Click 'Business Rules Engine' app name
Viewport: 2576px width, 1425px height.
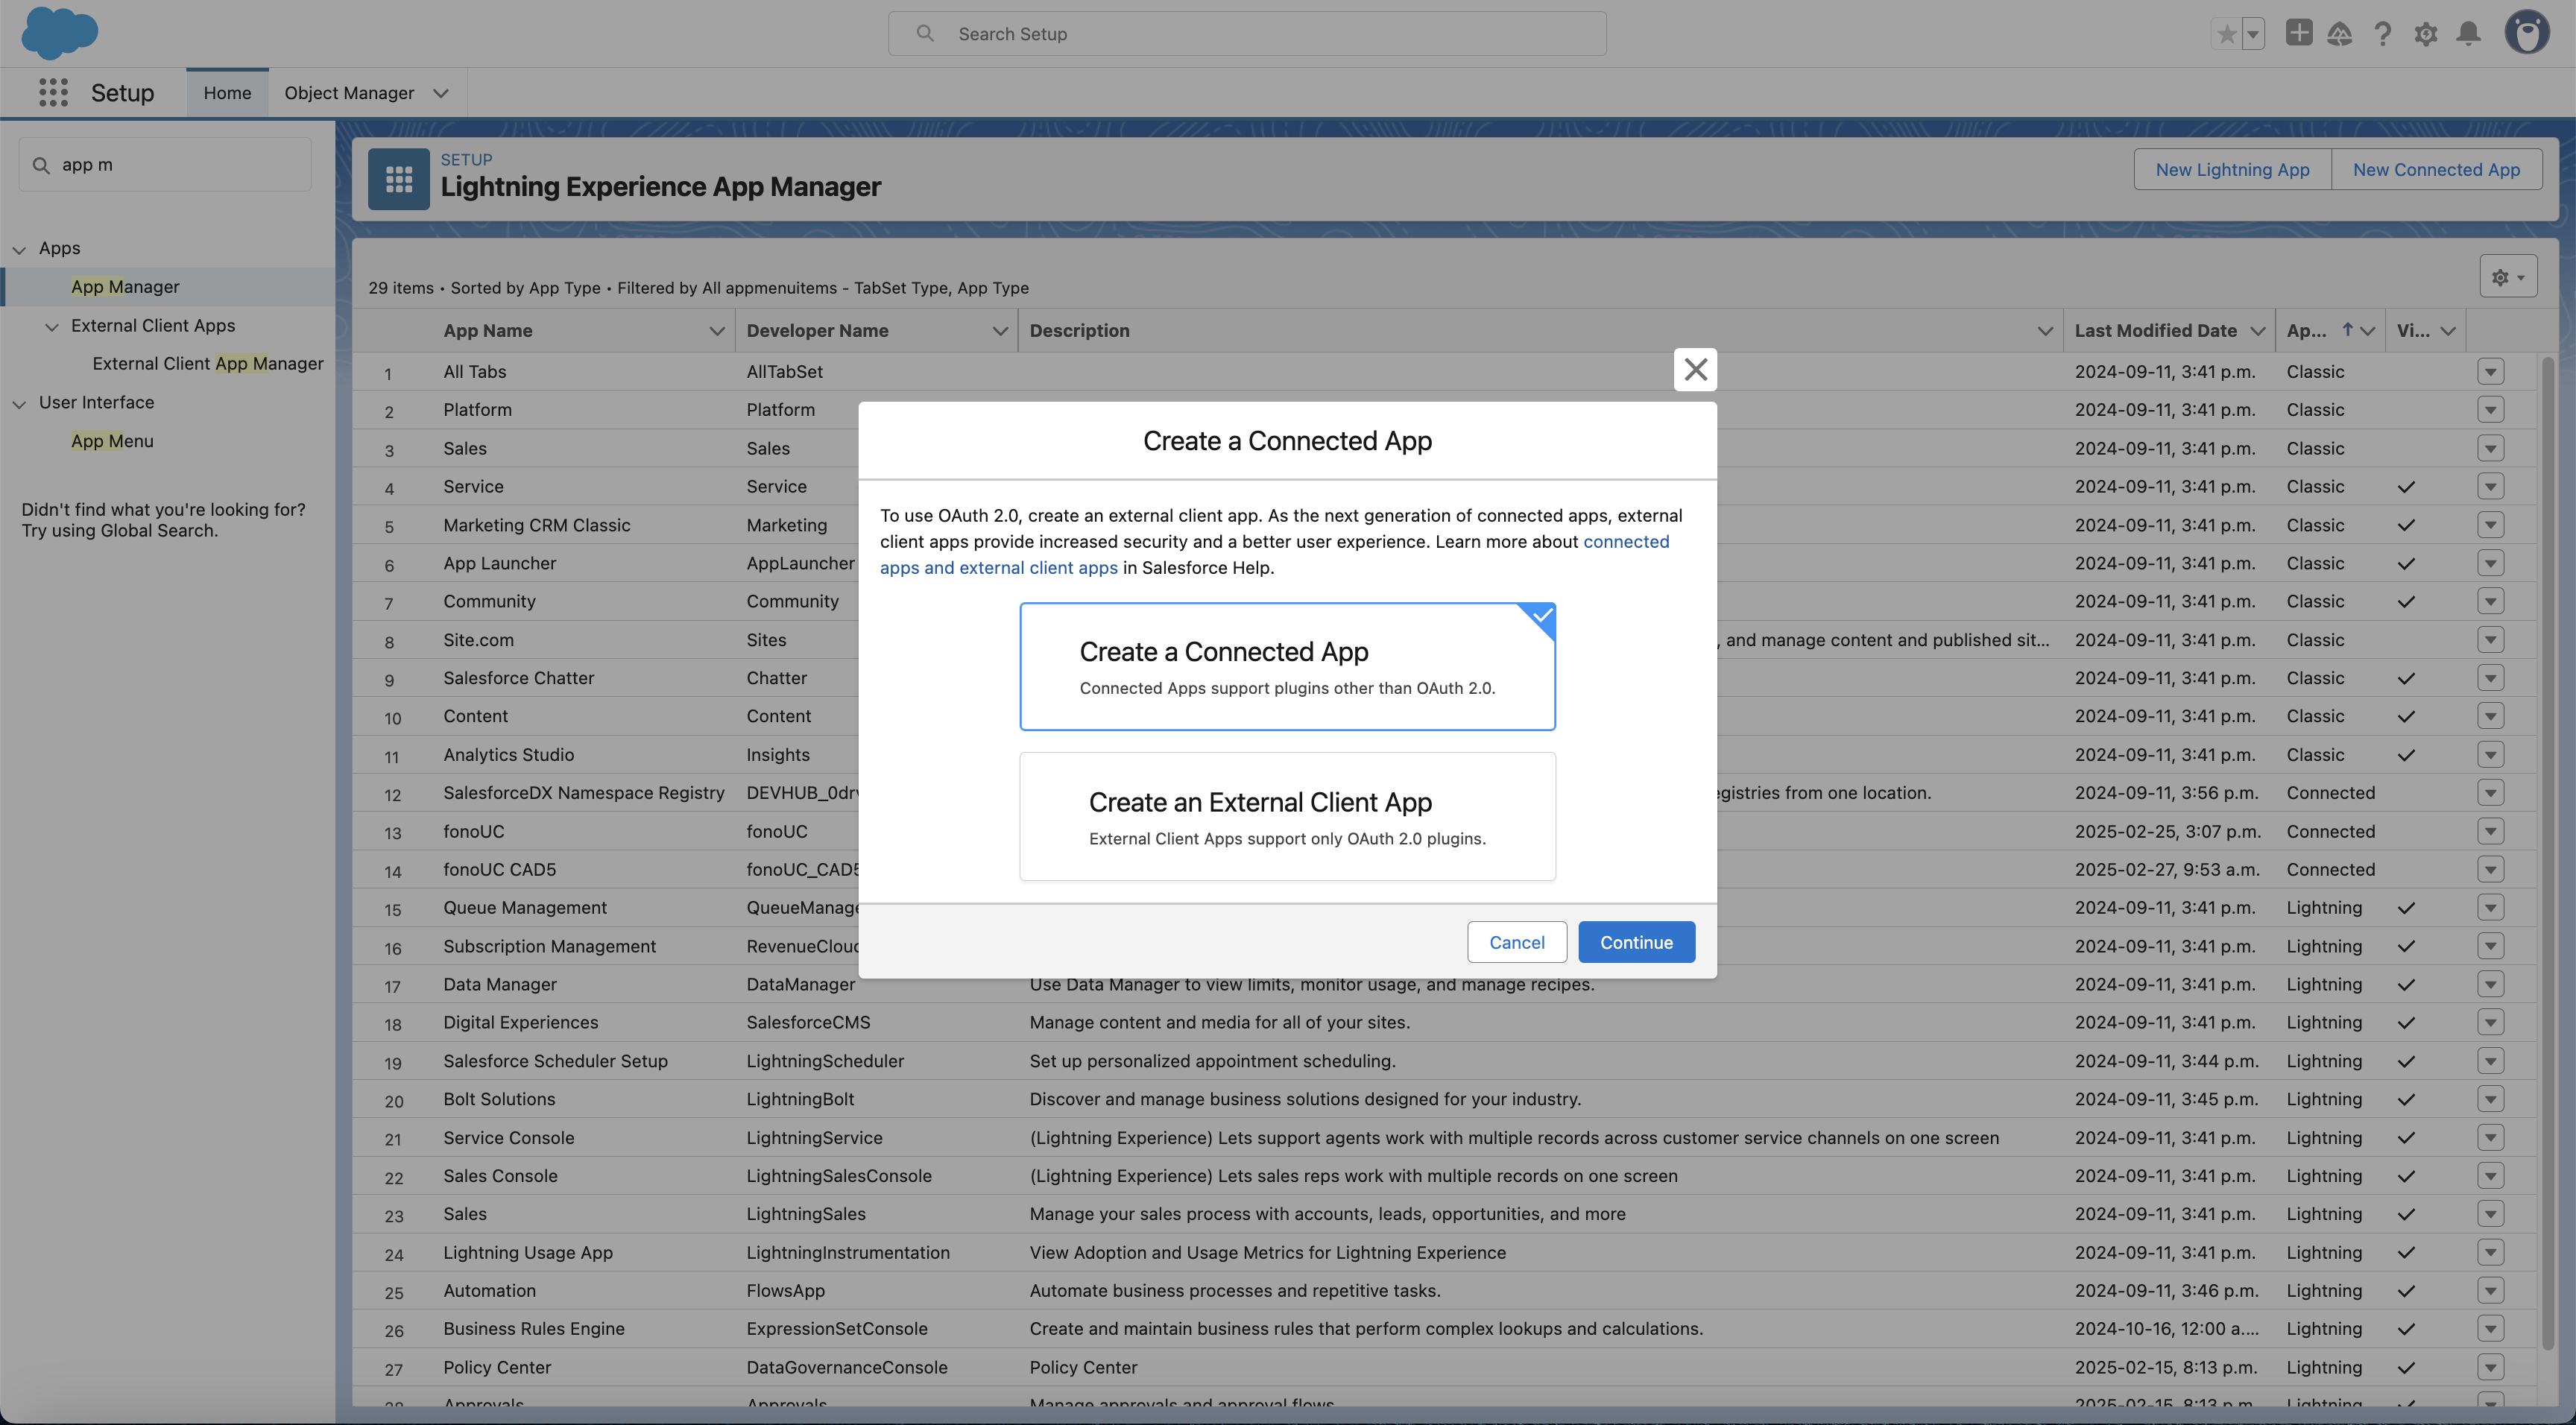[x=534, y=1329]
